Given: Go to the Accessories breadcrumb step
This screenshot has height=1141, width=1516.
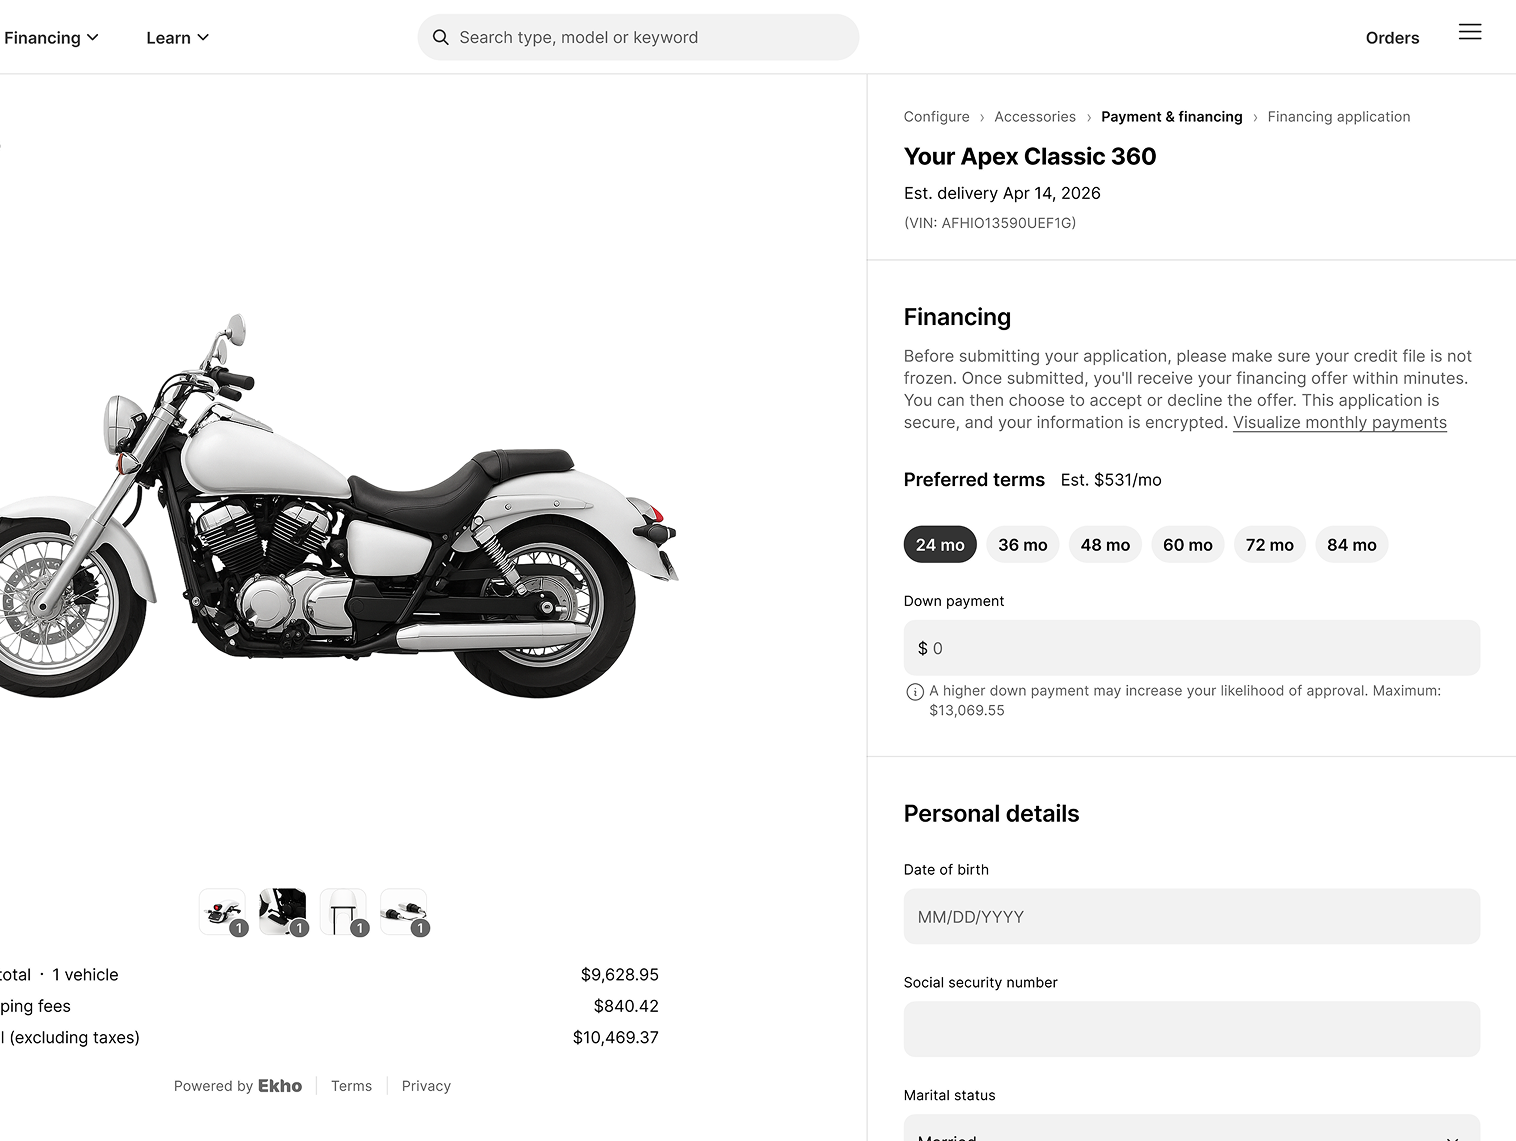Looking at the screenshot, I should [x=1034, y=116].
